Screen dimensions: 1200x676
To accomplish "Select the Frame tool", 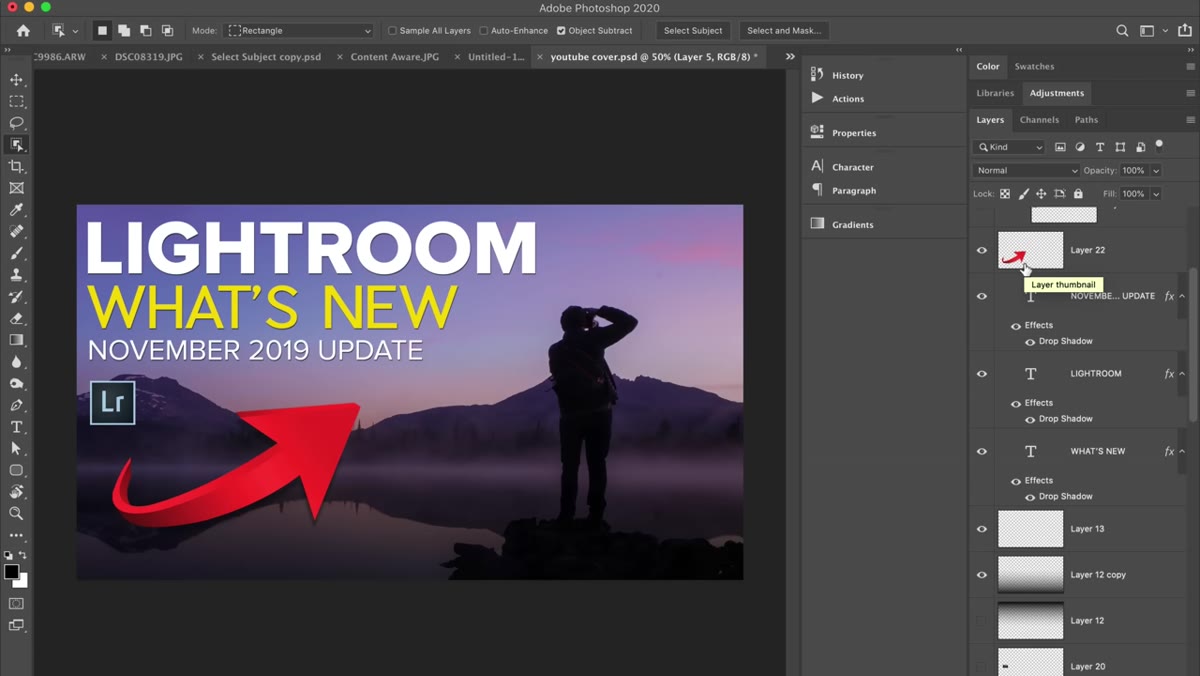I will (16, 188).
